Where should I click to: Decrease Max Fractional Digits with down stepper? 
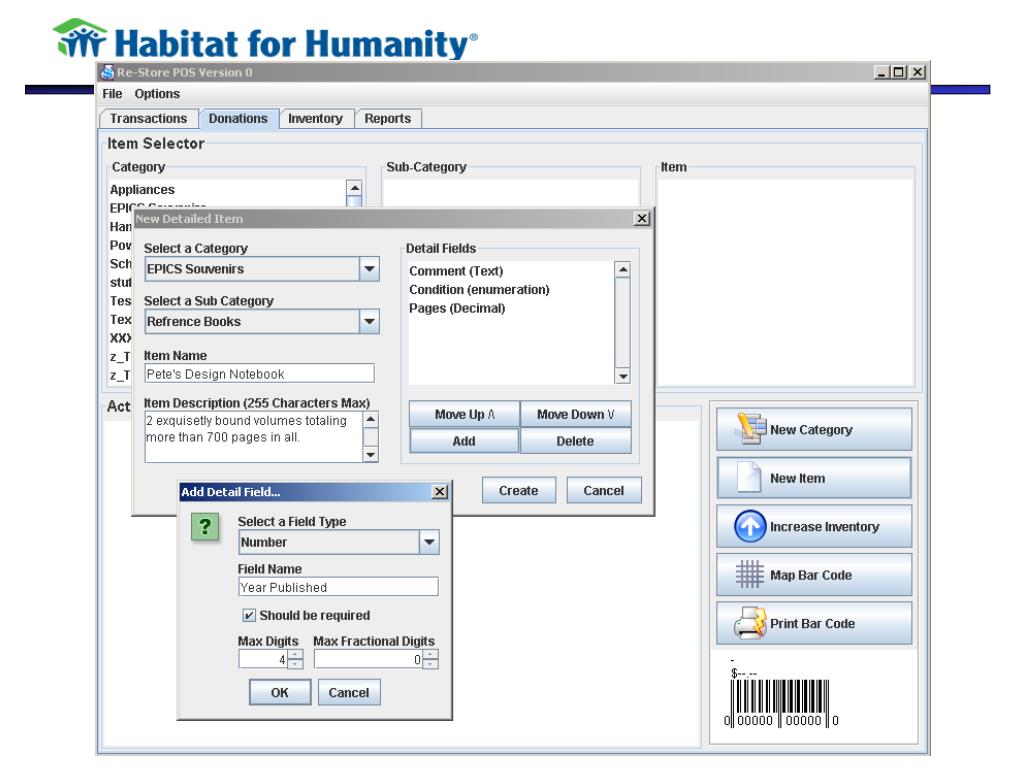430,664
